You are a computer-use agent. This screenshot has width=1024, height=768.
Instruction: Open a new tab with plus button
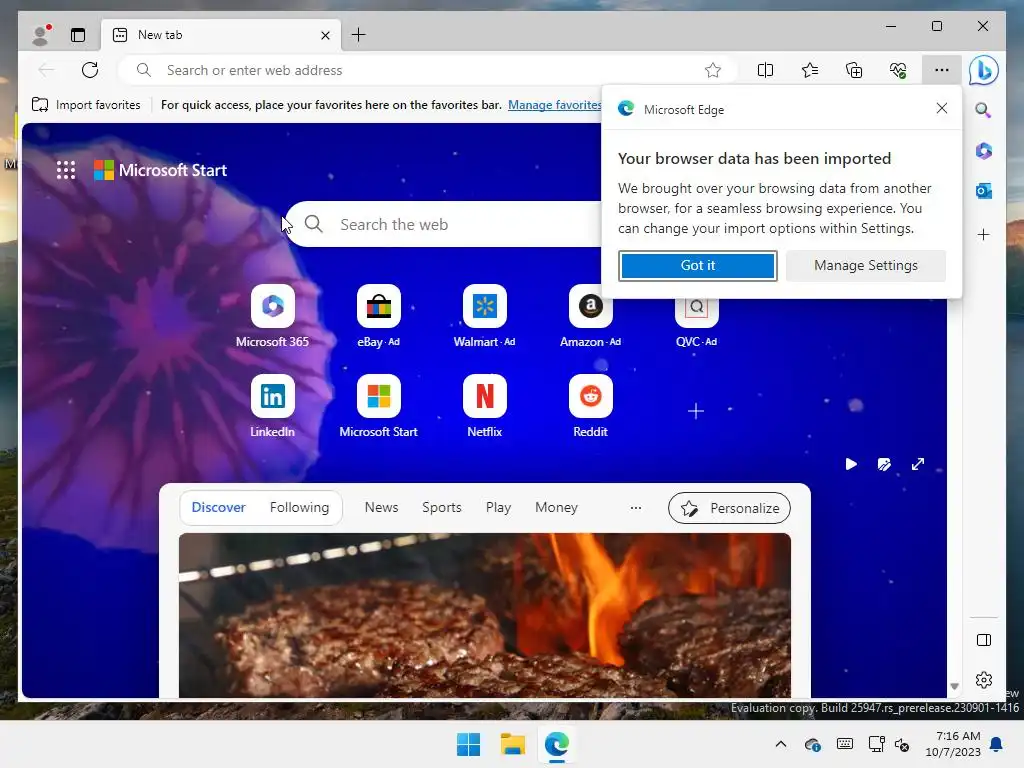pyautogui.click(x=359, y=35)
